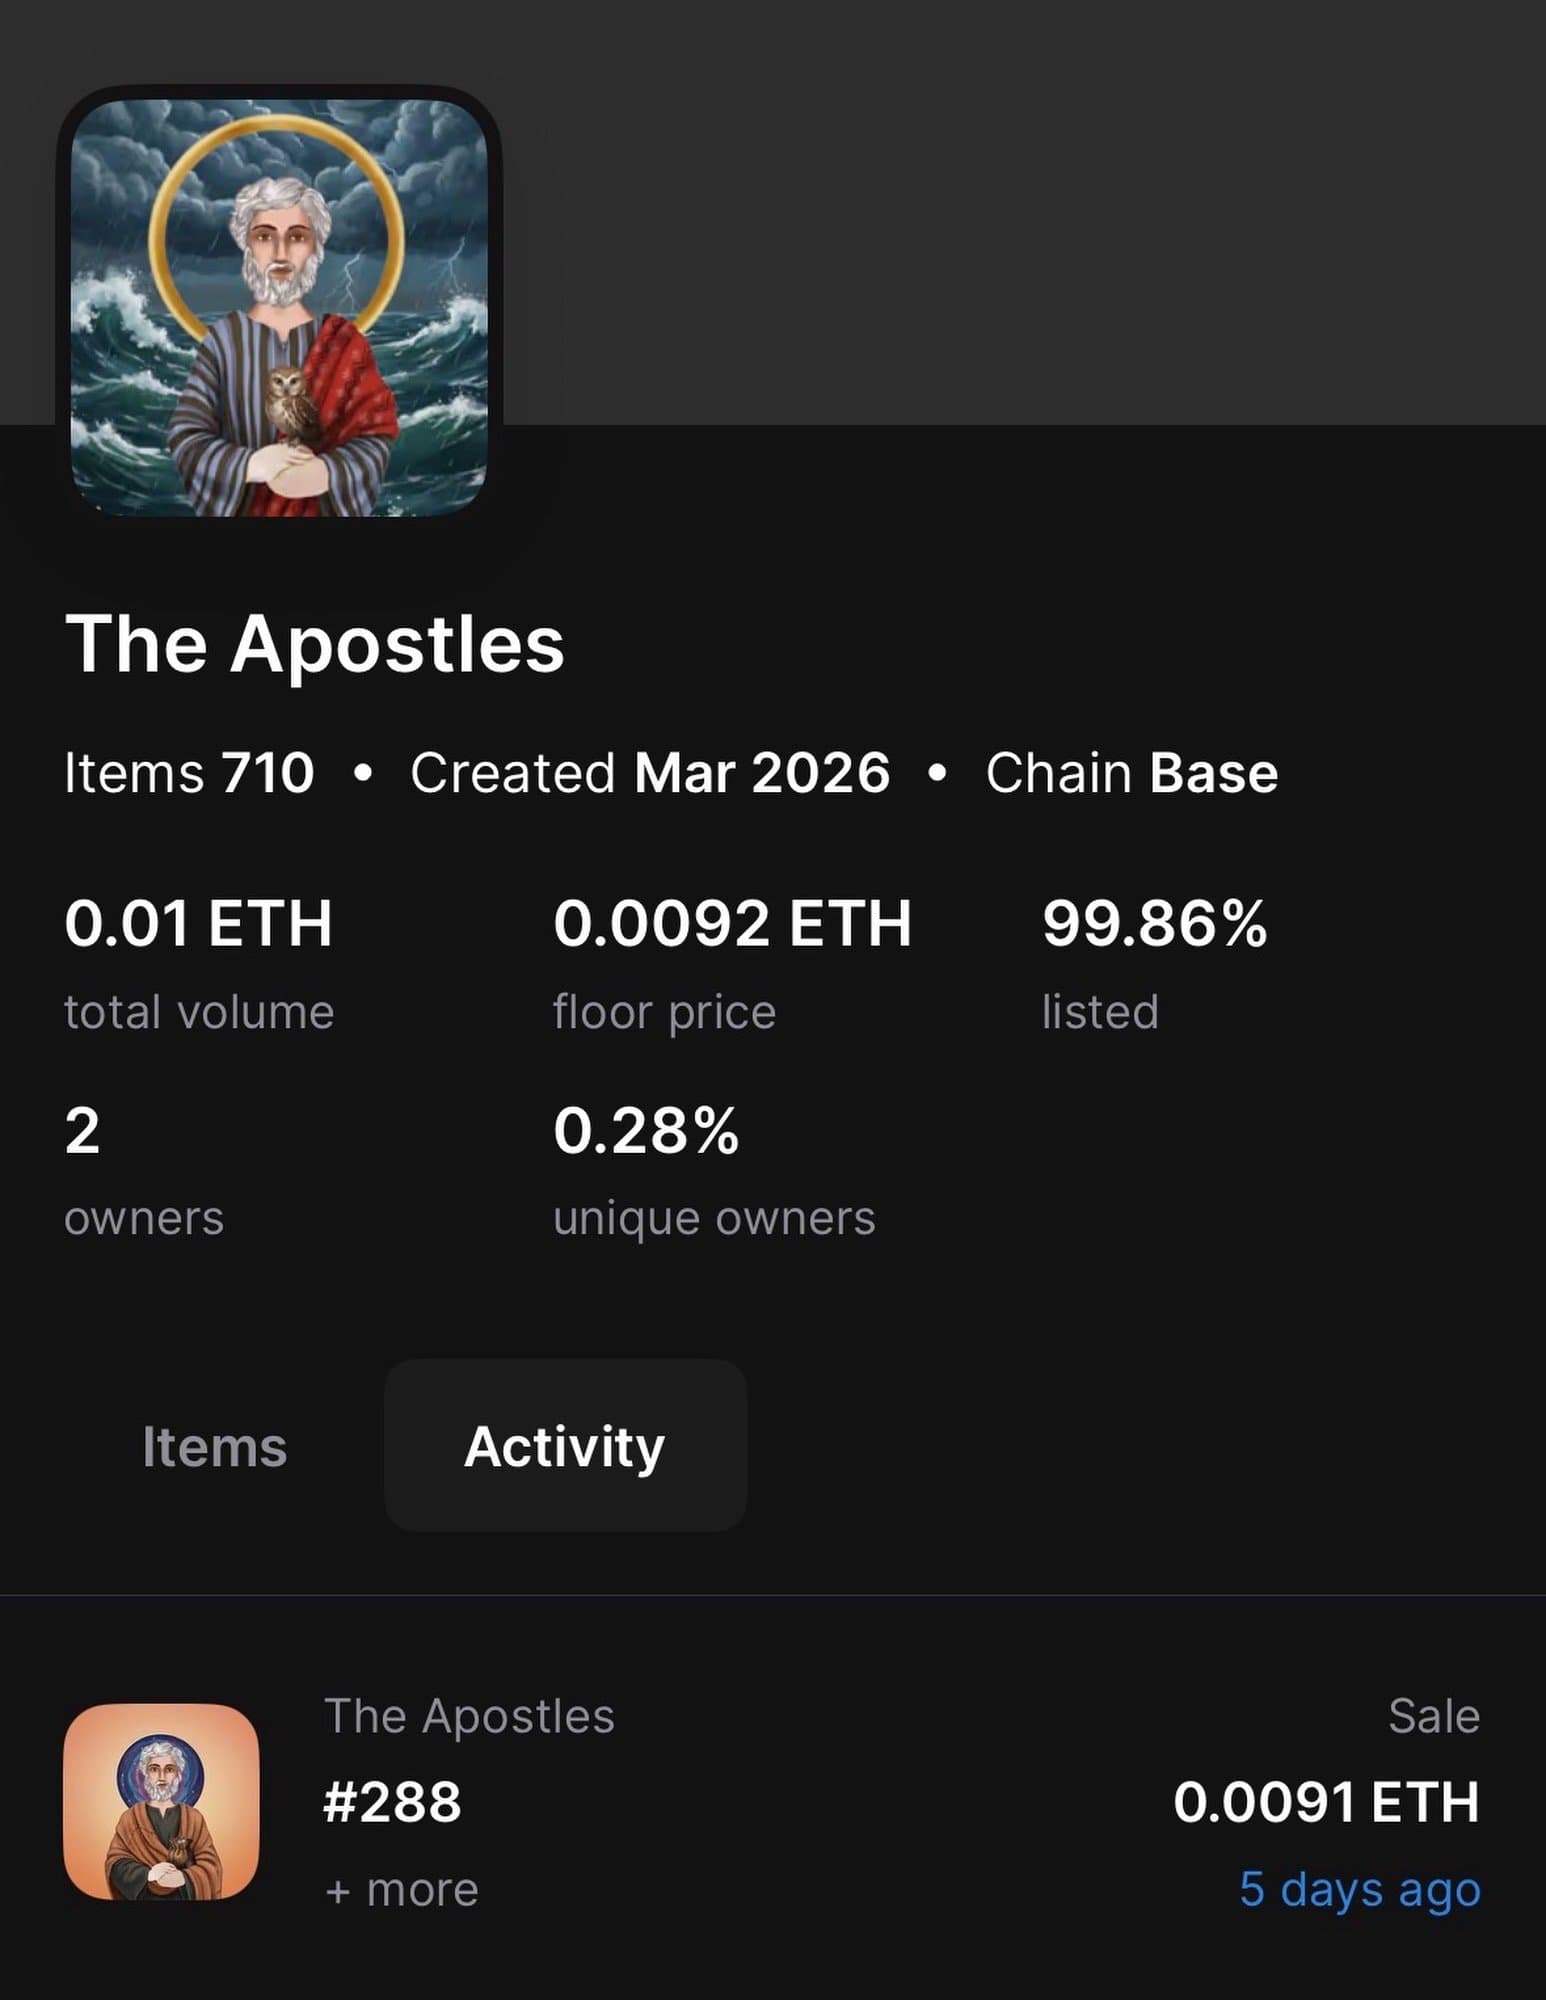Click the 0.01 ETH total volume value
This screenshot has height=2000, width=1546.
tap(198, 922)
